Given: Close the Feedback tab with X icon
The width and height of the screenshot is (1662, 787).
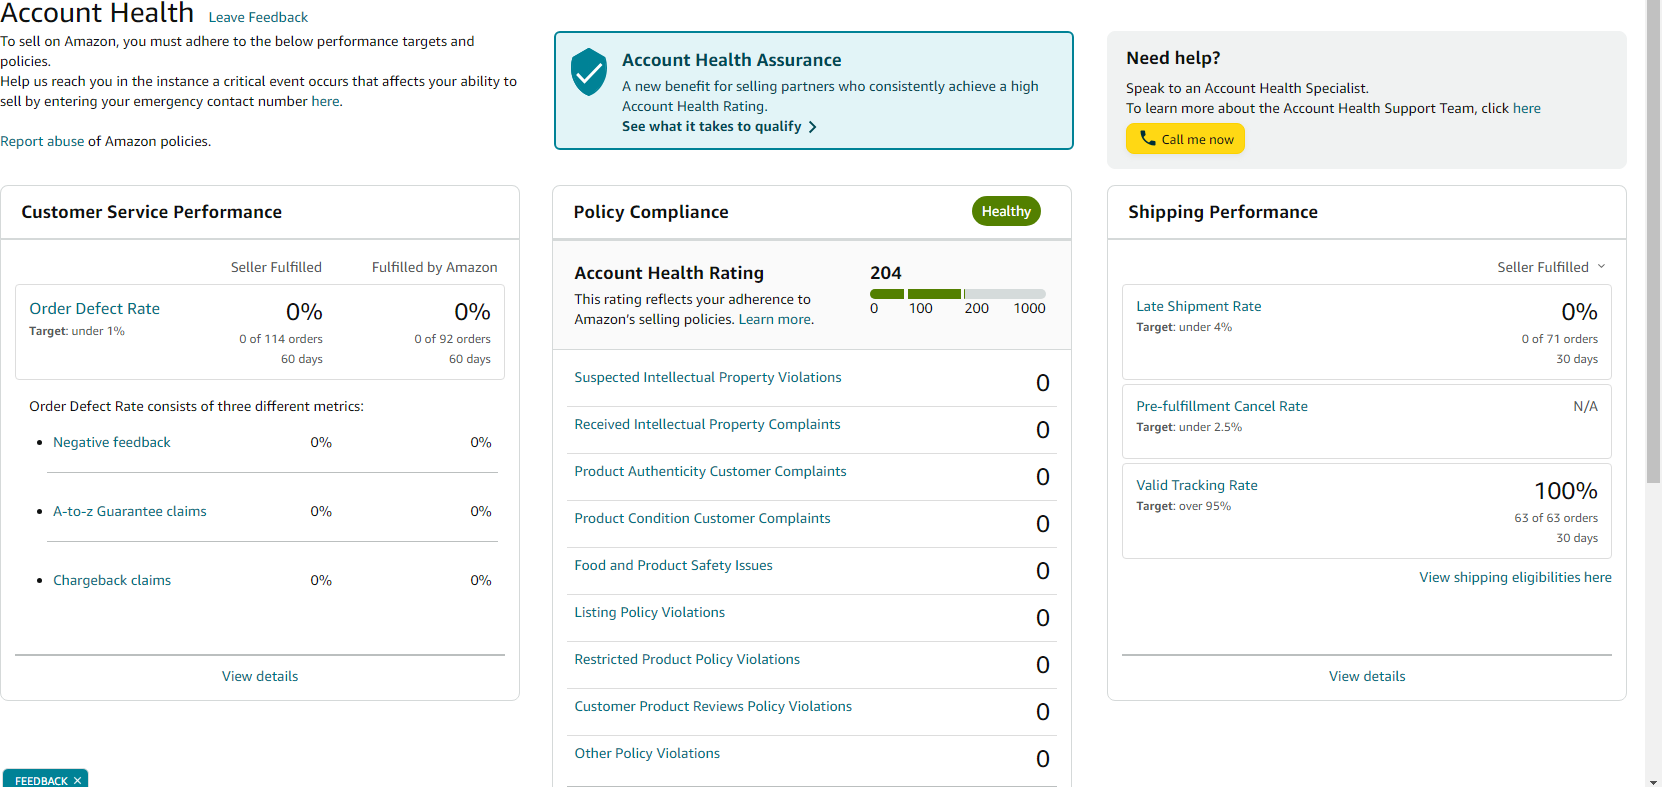Looking at the screenshot, I should tap(77, 781).
